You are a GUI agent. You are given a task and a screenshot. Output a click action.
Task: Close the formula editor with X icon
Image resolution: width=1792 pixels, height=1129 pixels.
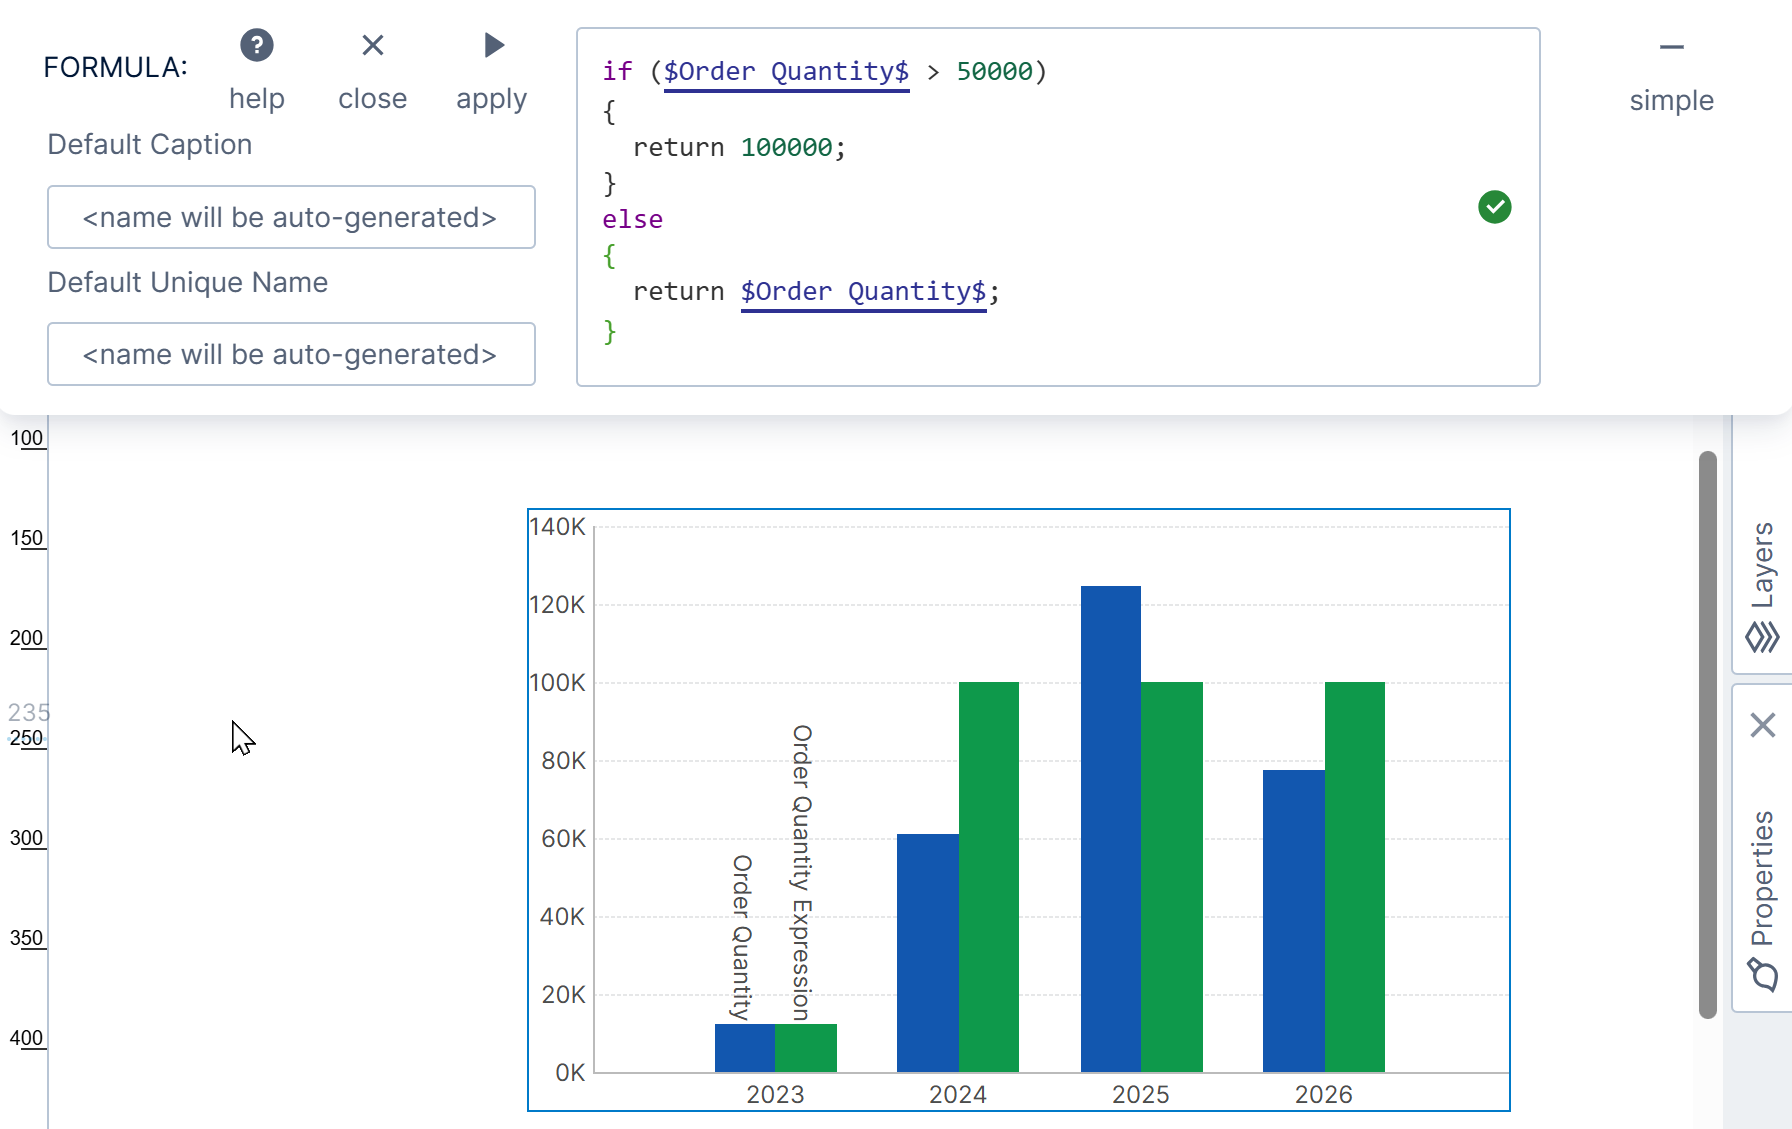click(x=372, y=46)
